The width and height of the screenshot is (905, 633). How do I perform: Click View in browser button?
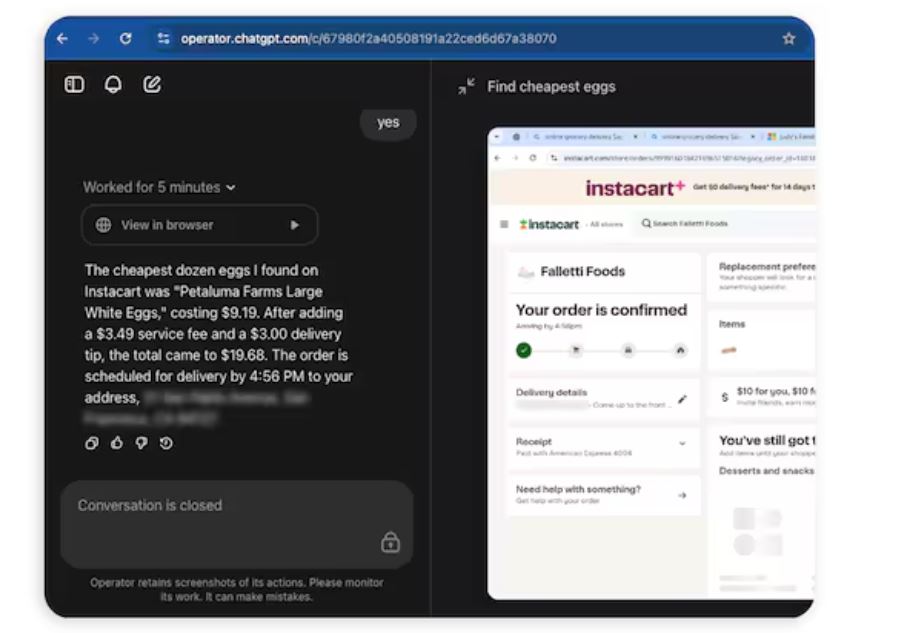click(200, 225)
